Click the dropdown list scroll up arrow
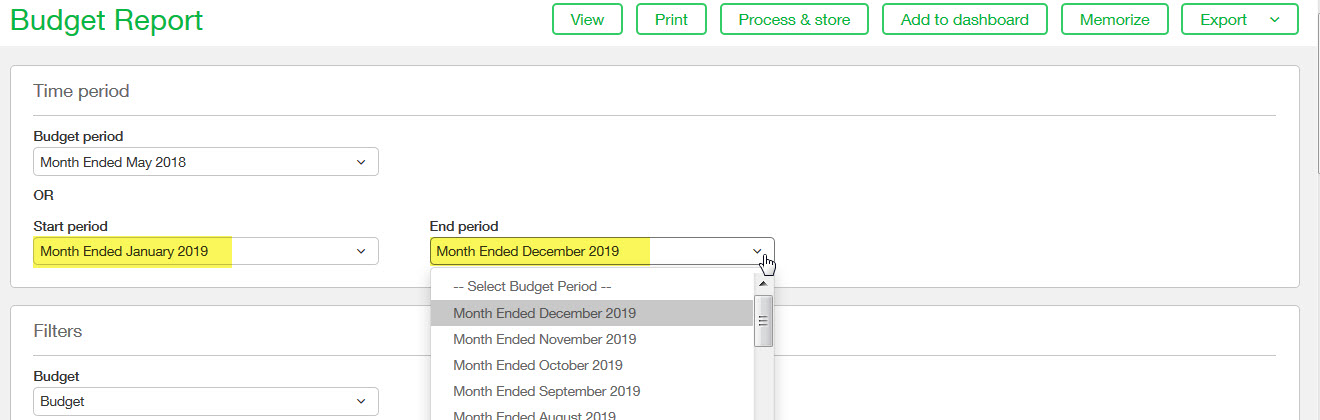Viewport: 1320px width, 420px height. [763, 282]
